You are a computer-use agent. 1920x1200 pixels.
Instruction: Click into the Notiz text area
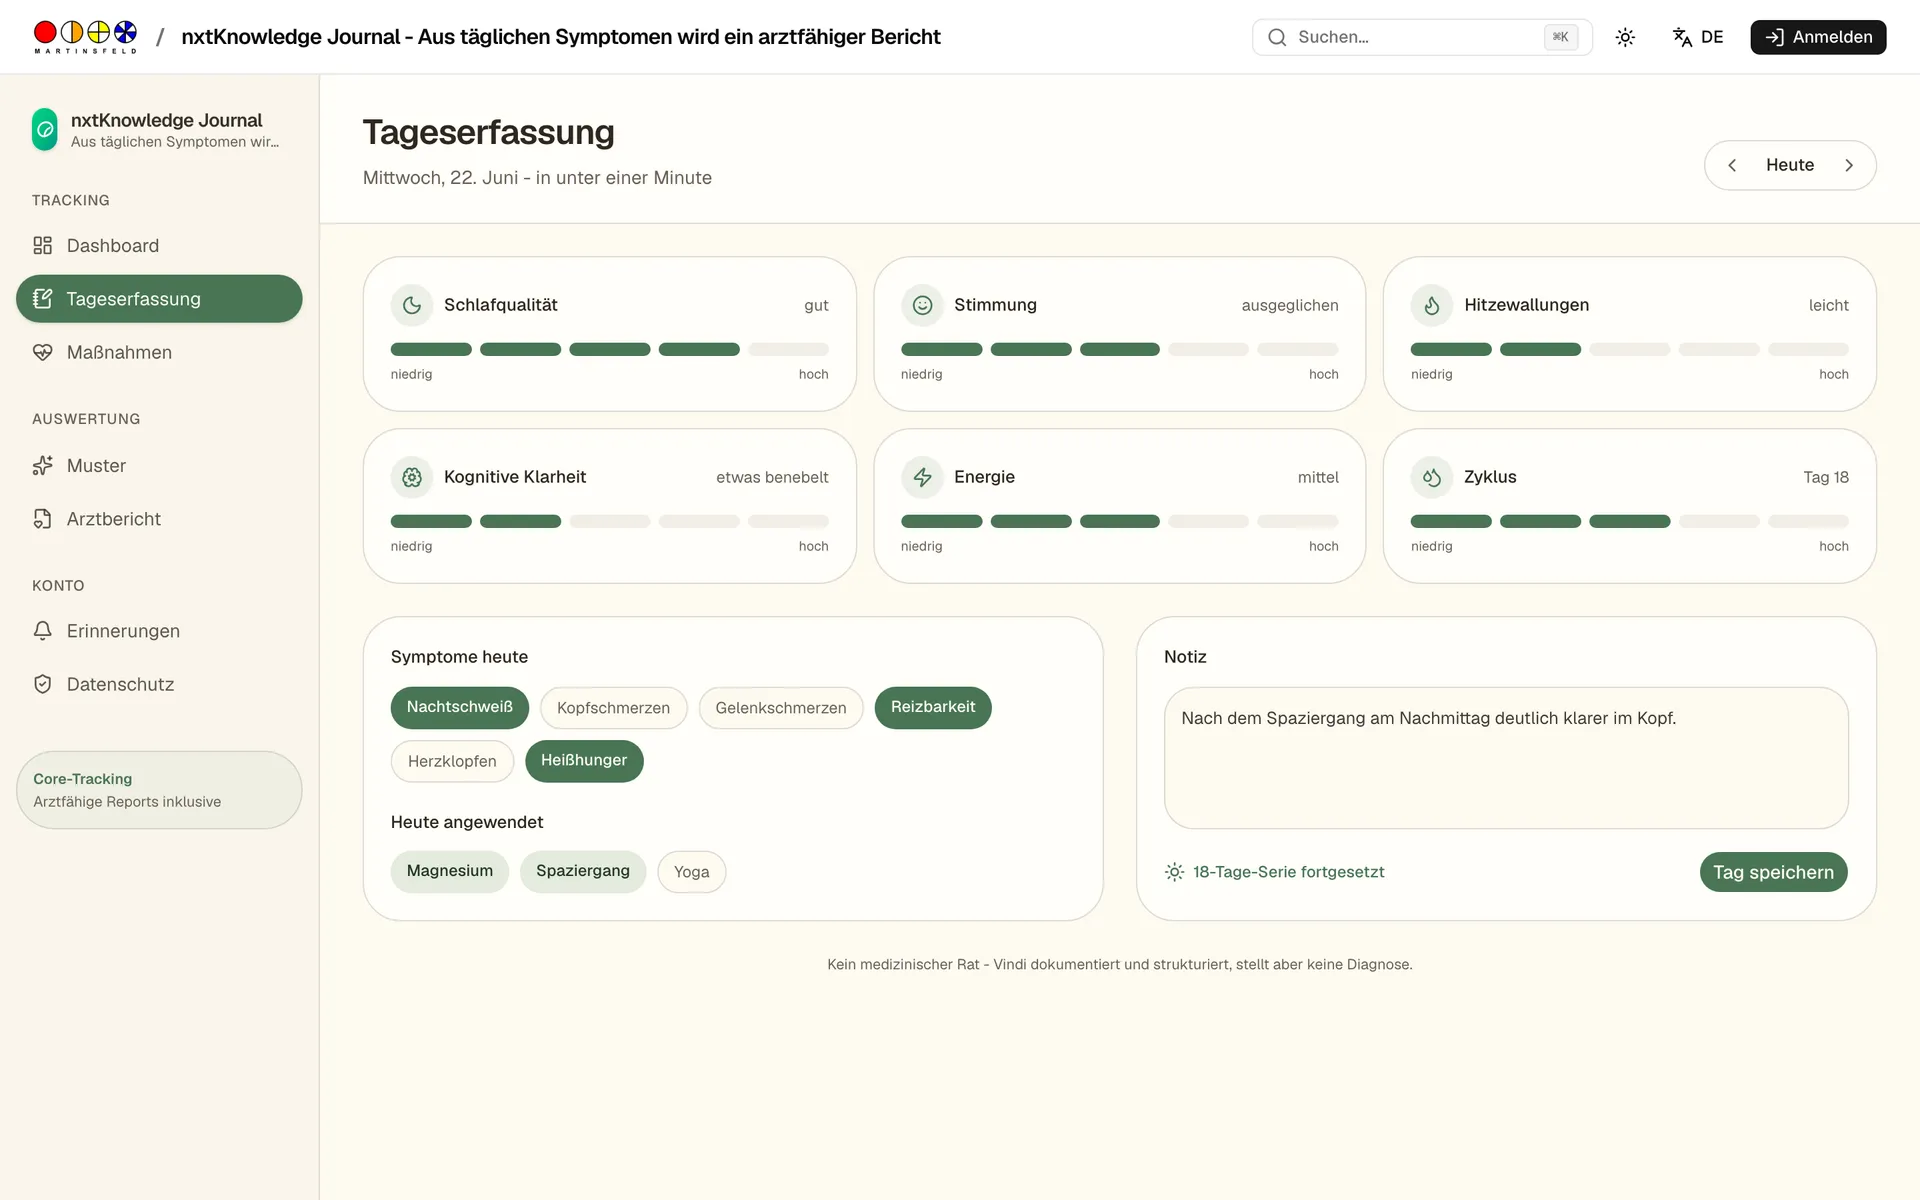1506,758
